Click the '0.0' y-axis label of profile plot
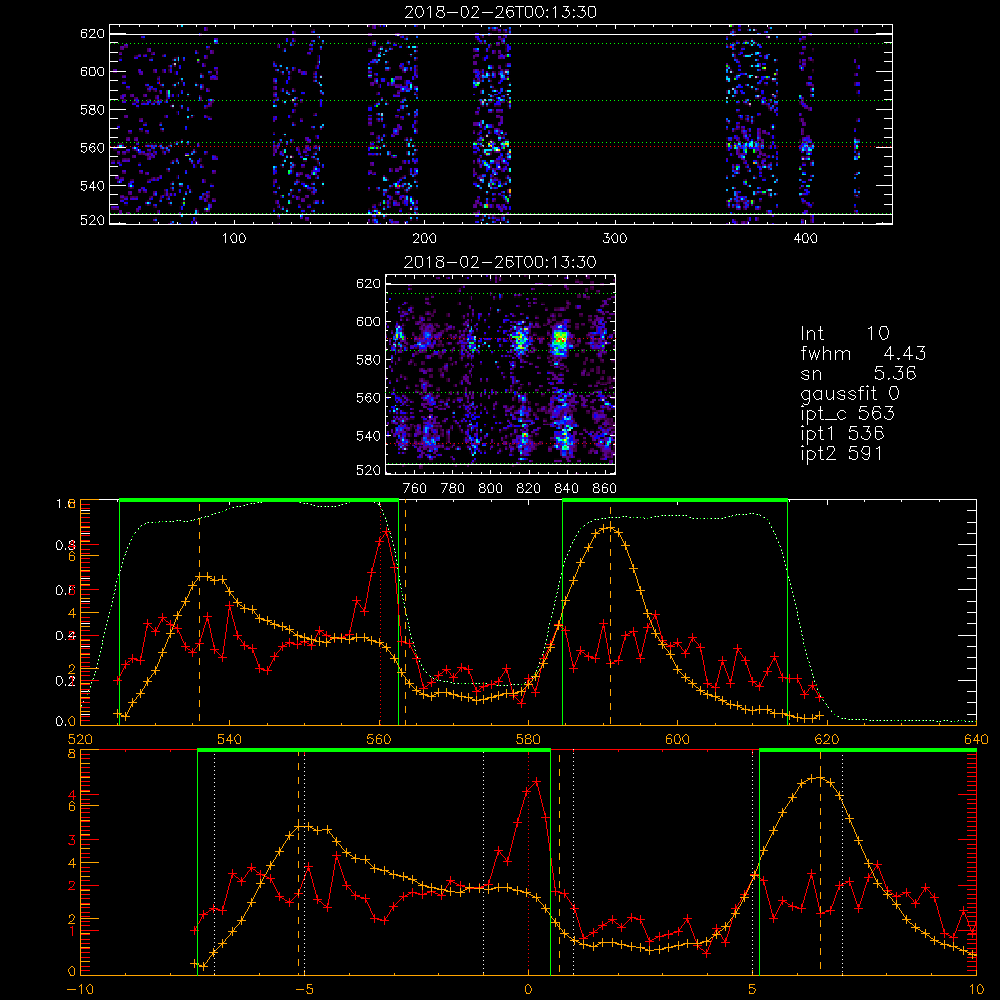Viewport: 1000px width, 1000px height. click(x=66, y=722)
